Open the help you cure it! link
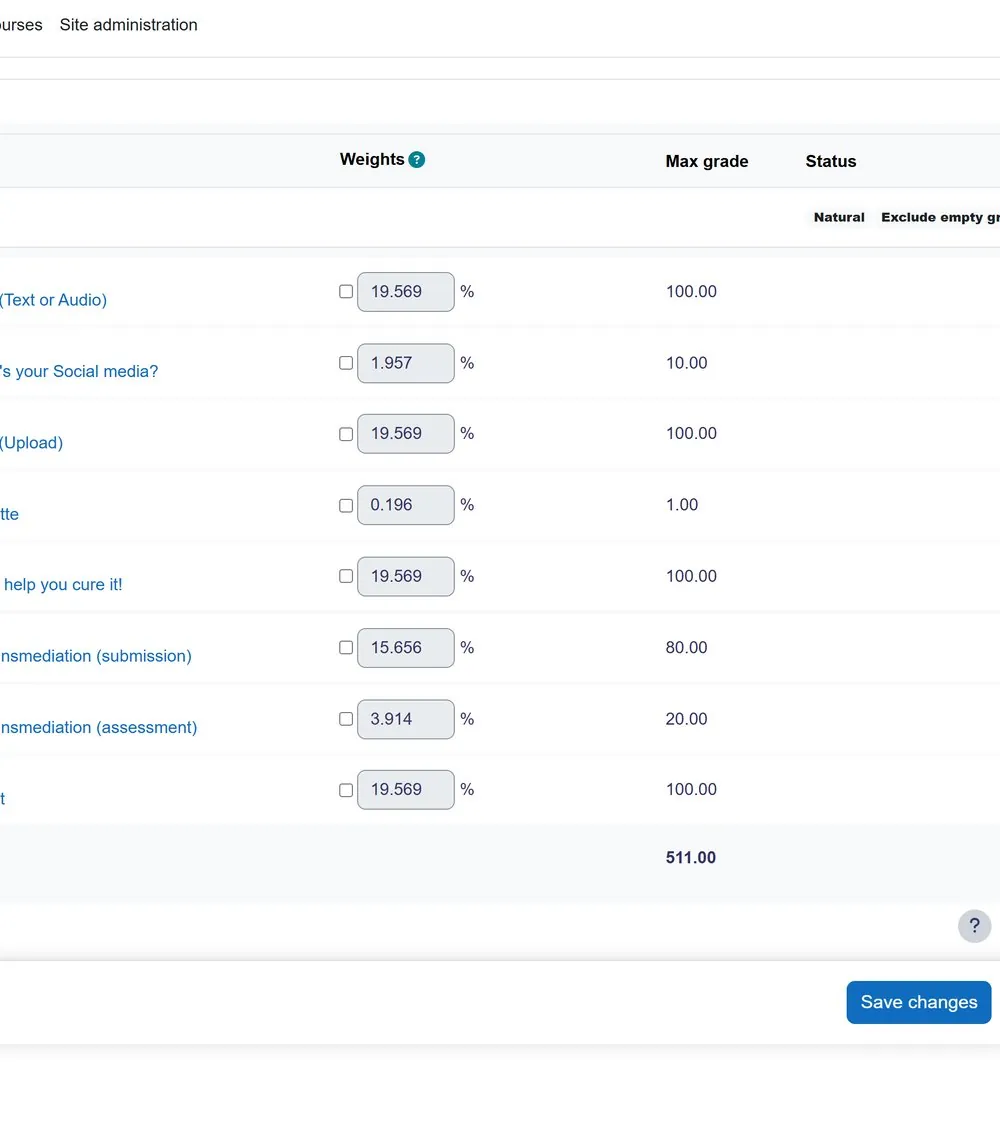This screenshot has height=1129, width=1000. tap(63, 584)
